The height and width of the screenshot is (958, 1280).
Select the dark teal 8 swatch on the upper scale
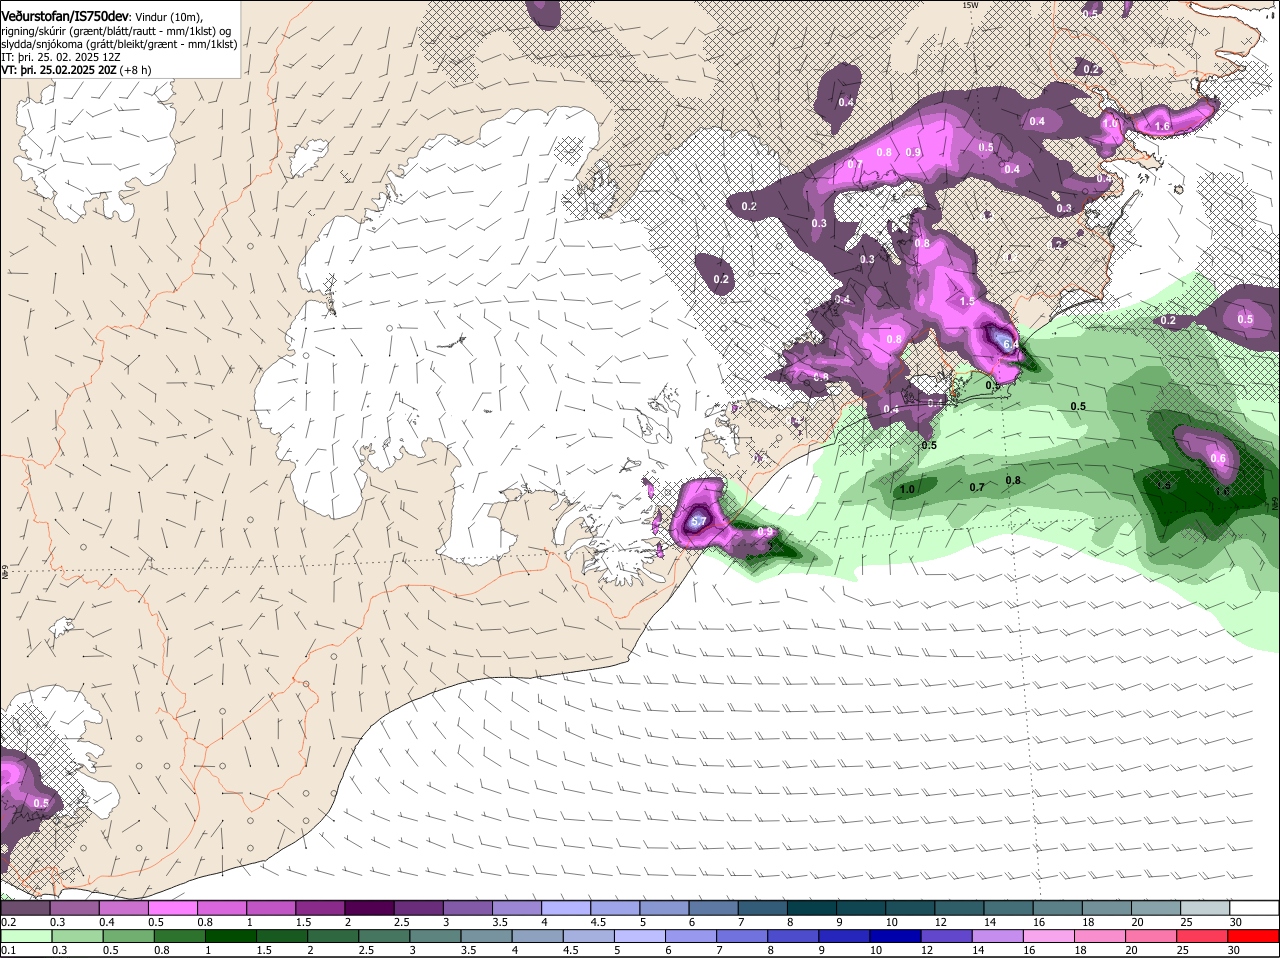[x=812, y=908]
